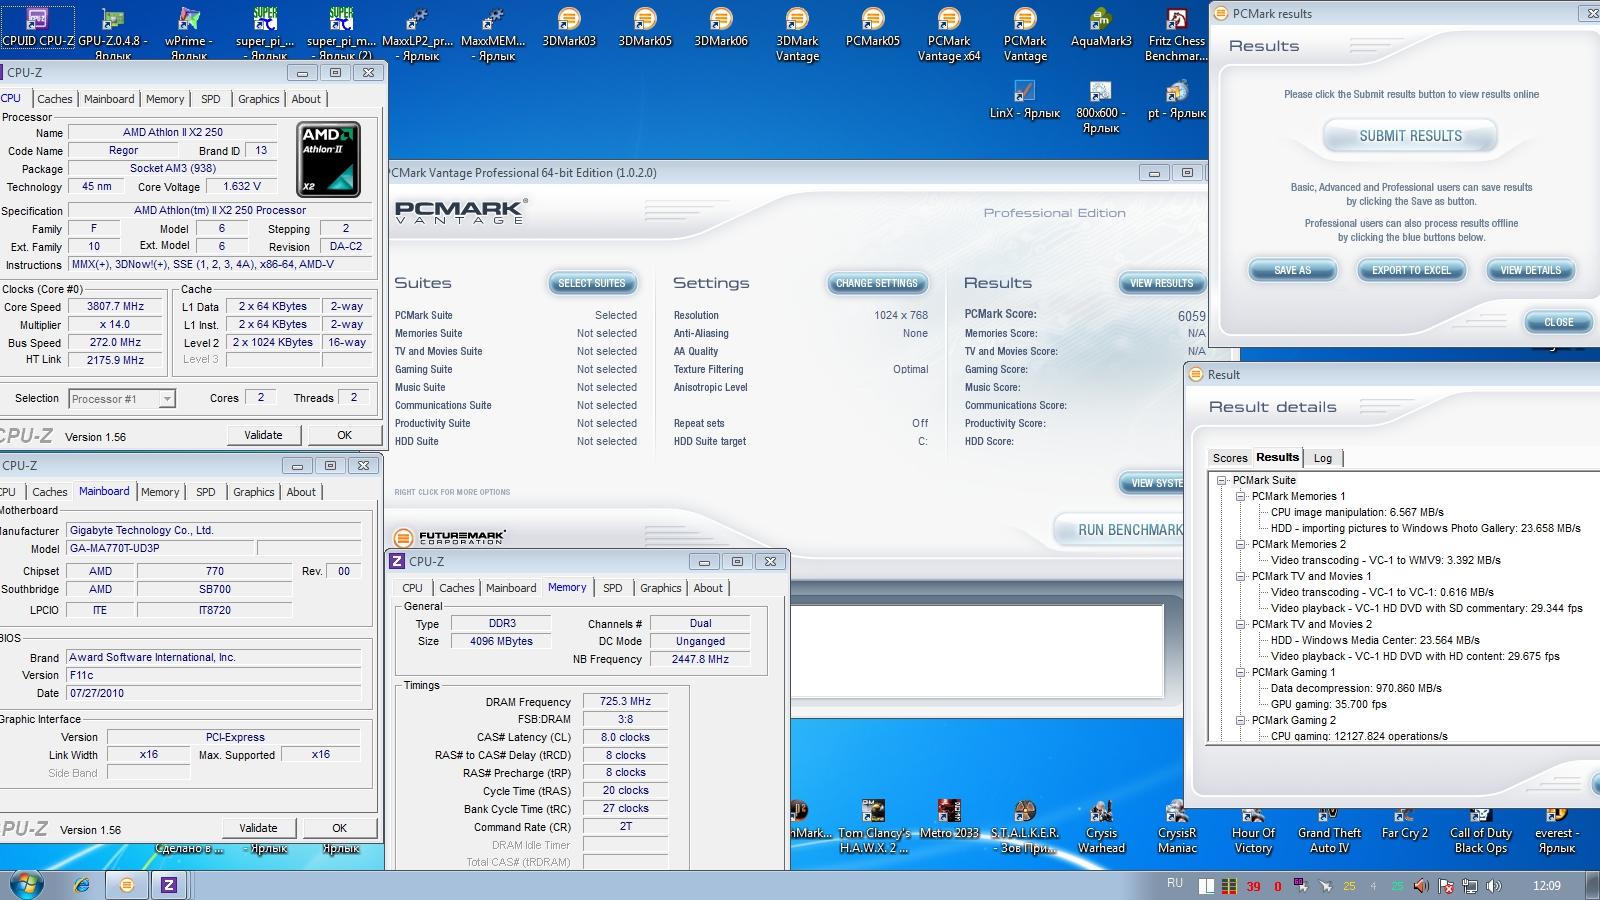Viewport: 1600px width, 900px height.
Task: Click EXPORT TO EXCEL button
Action: (1411, 270)
